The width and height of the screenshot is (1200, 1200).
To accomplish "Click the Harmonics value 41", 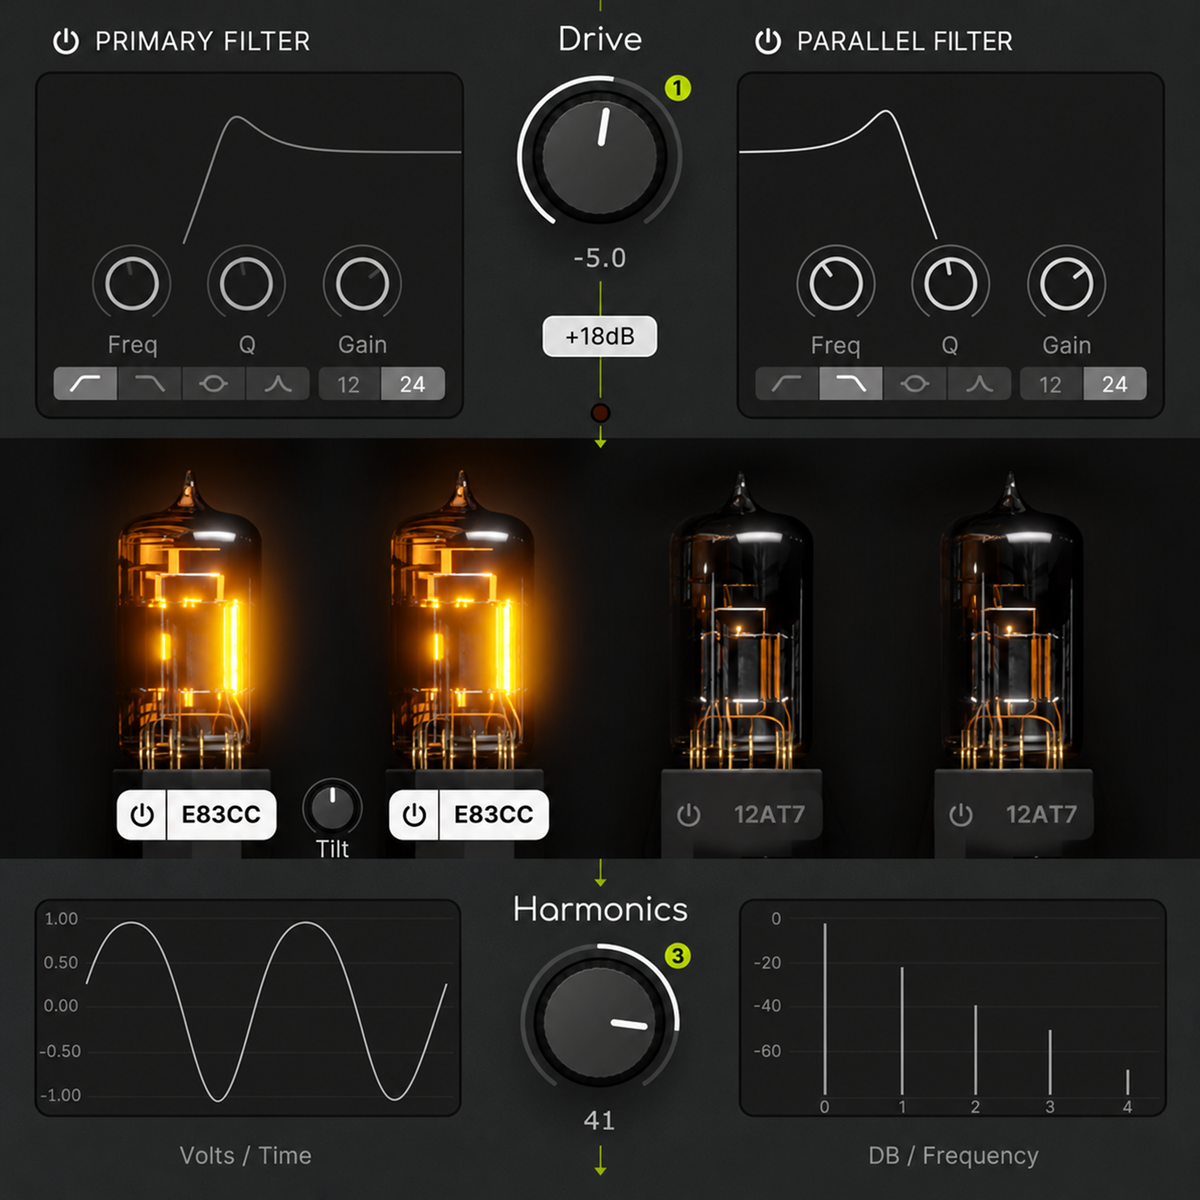I will pyautogui.click(x=600, y=1121).
